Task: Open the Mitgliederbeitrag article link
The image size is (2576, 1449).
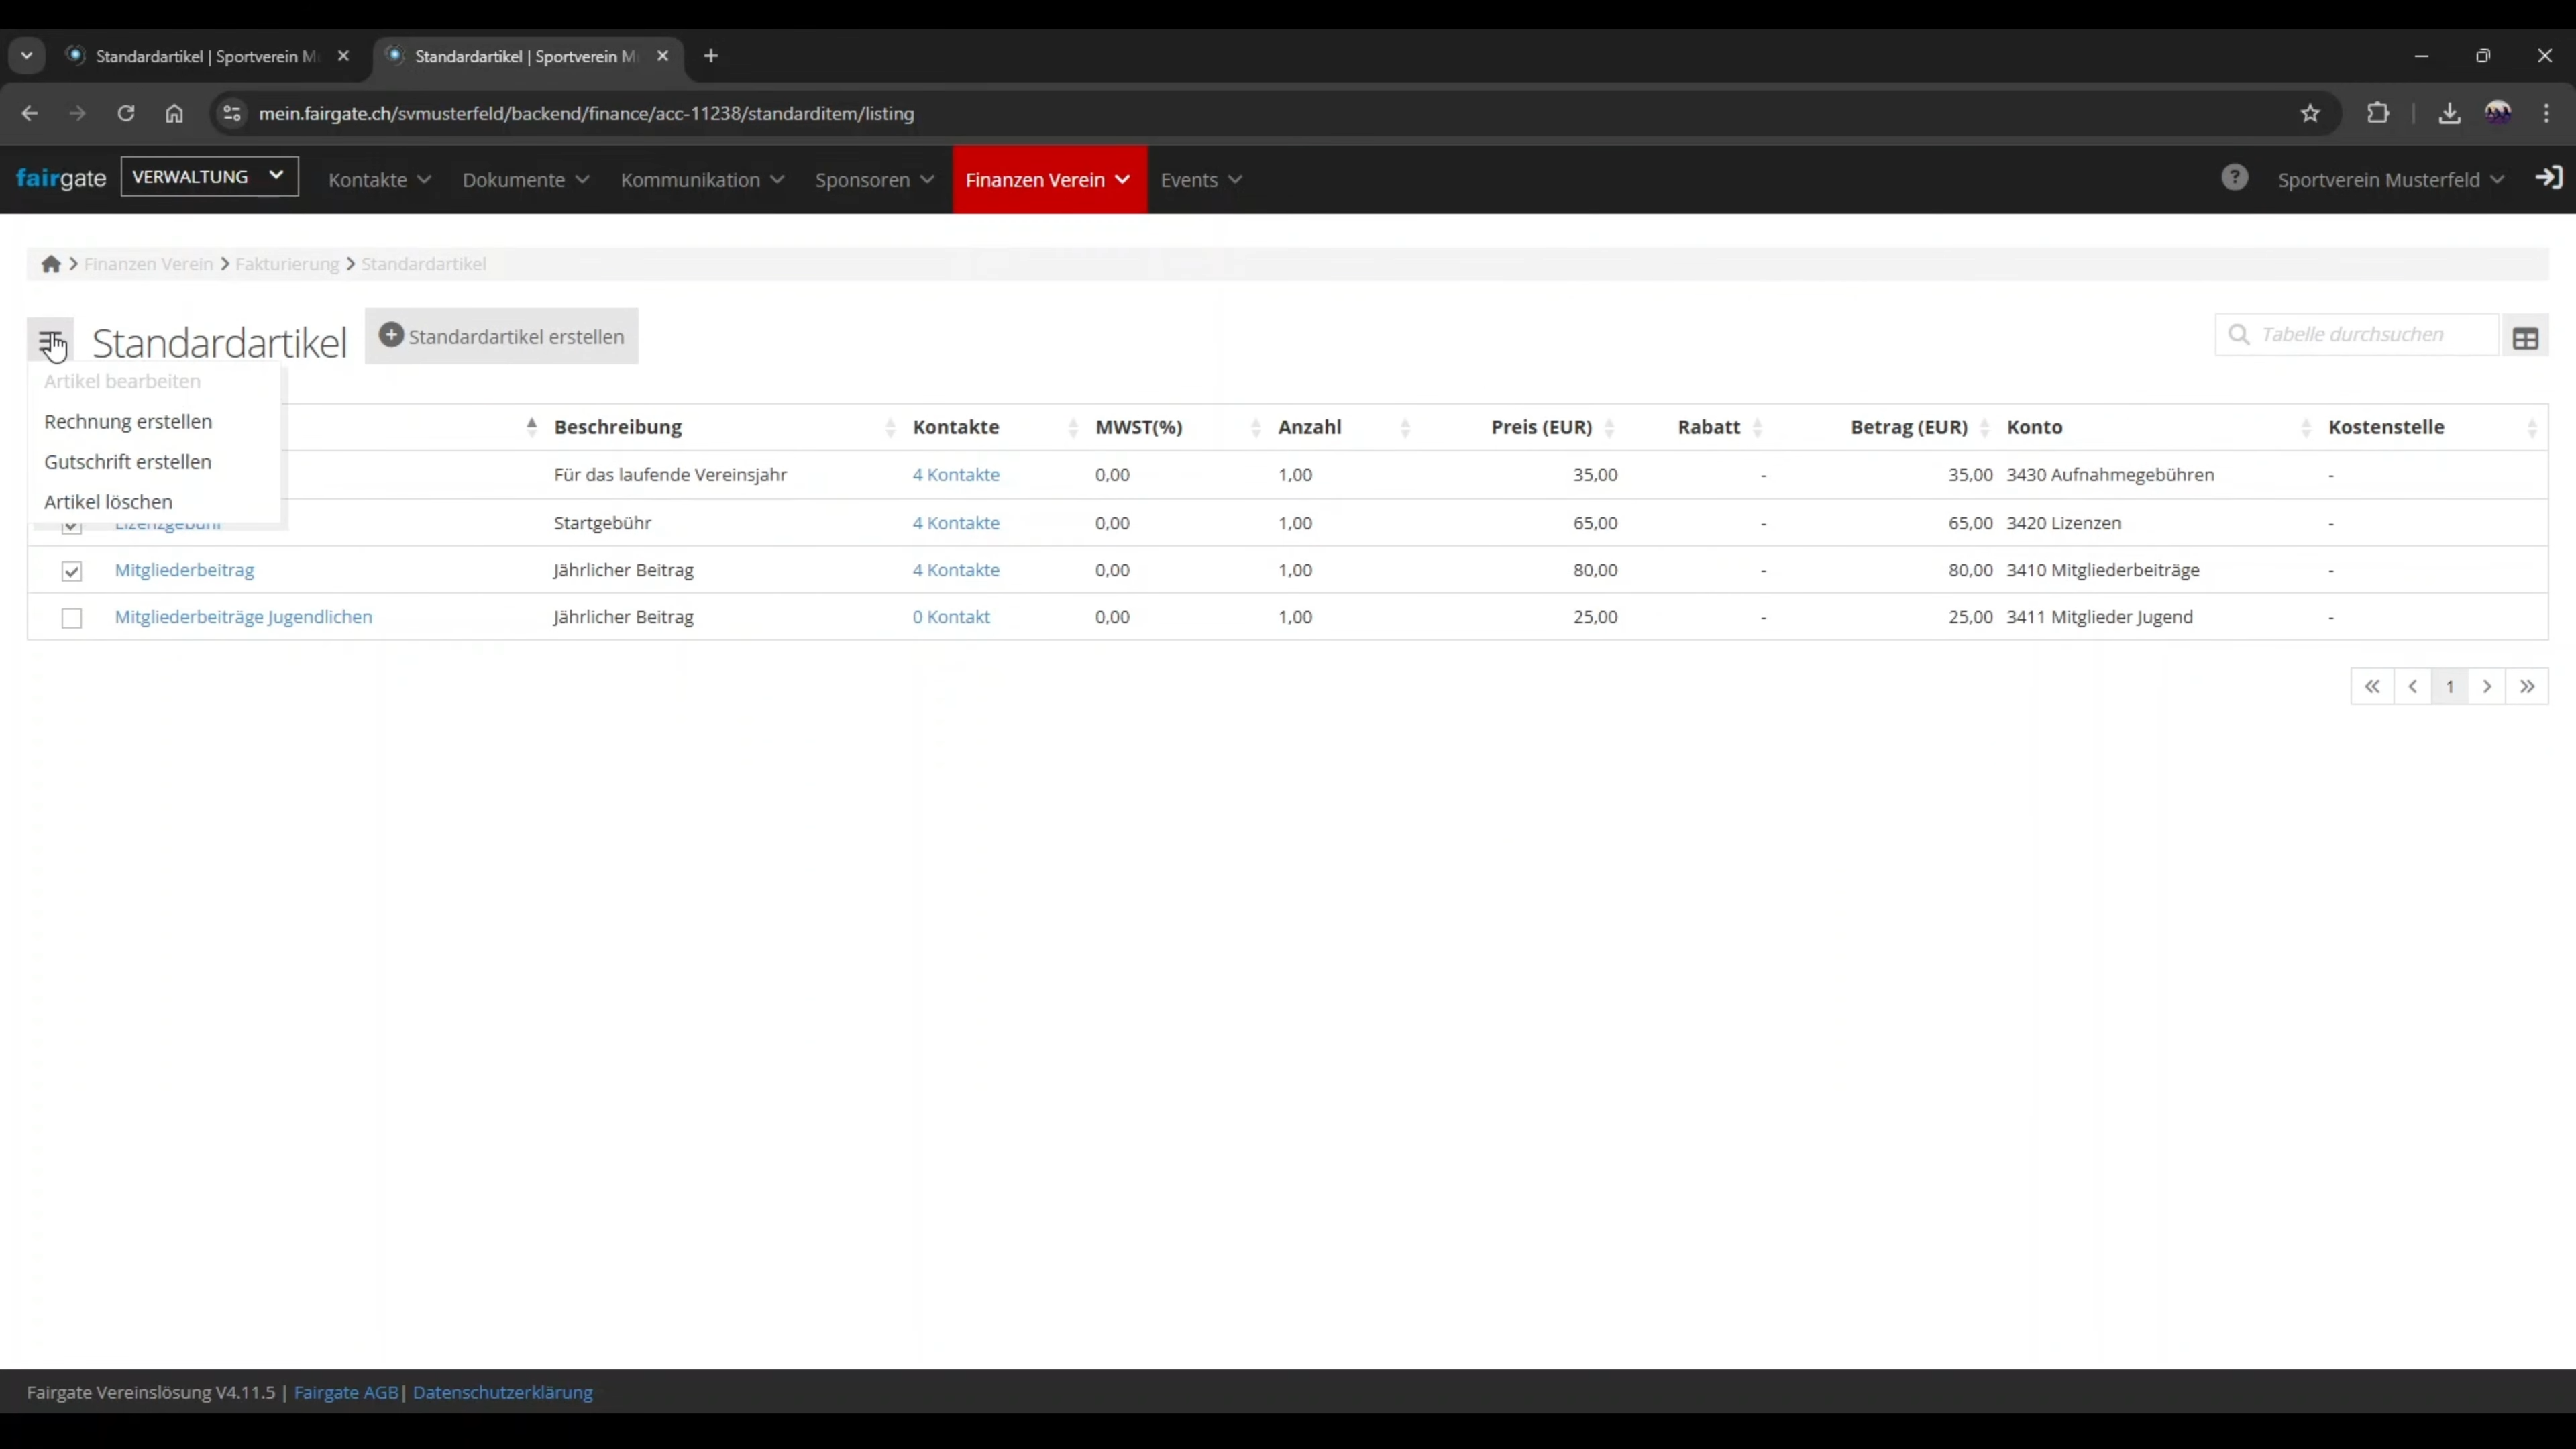Action: pos(184,570)
